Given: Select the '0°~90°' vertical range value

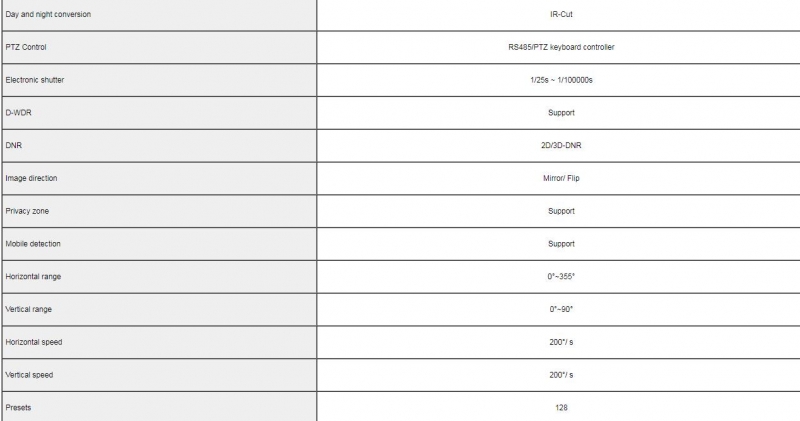Looking at the screenshot, I should tap(561, 309).
